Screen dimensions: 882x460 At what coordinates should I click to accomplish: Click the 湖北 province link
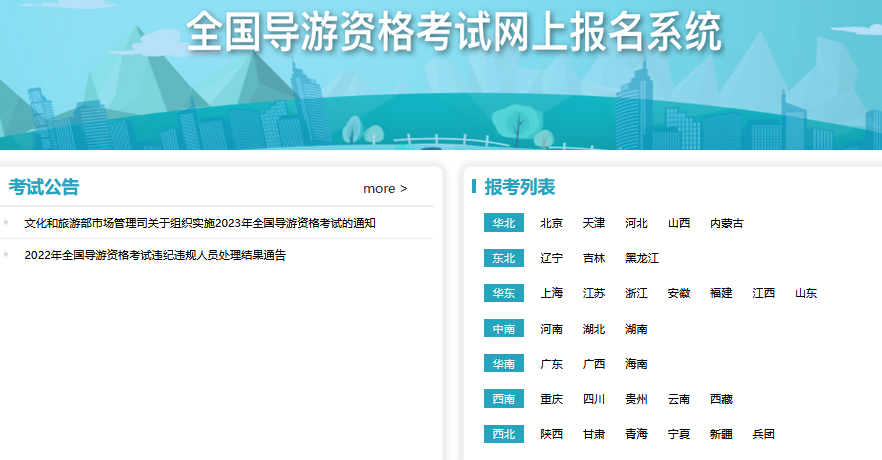pyautogui.click(x=594, y=328)
